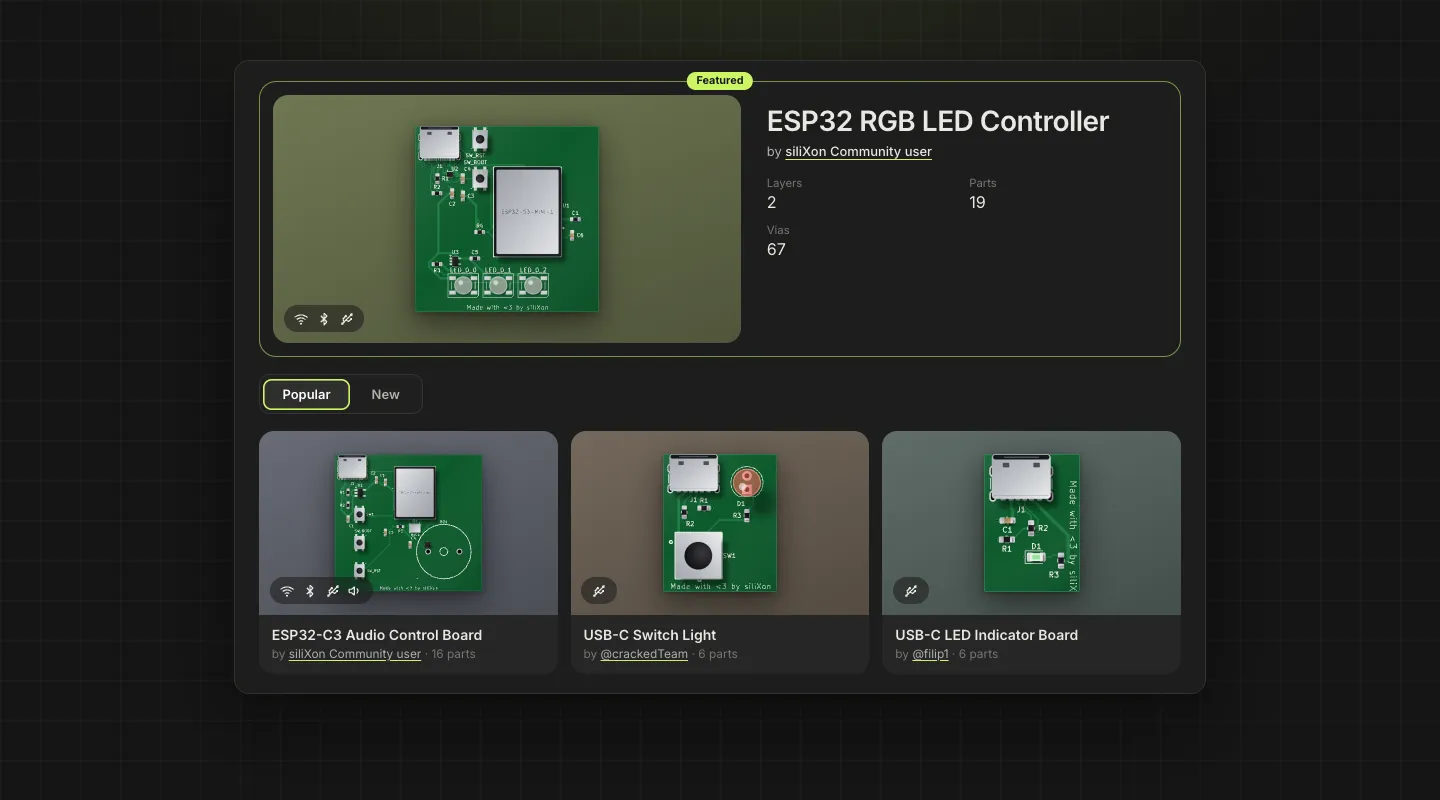Open ESP32-C3 Audio Control Board title
Viewport: 1440px width, 800px height.
[377, 635]
